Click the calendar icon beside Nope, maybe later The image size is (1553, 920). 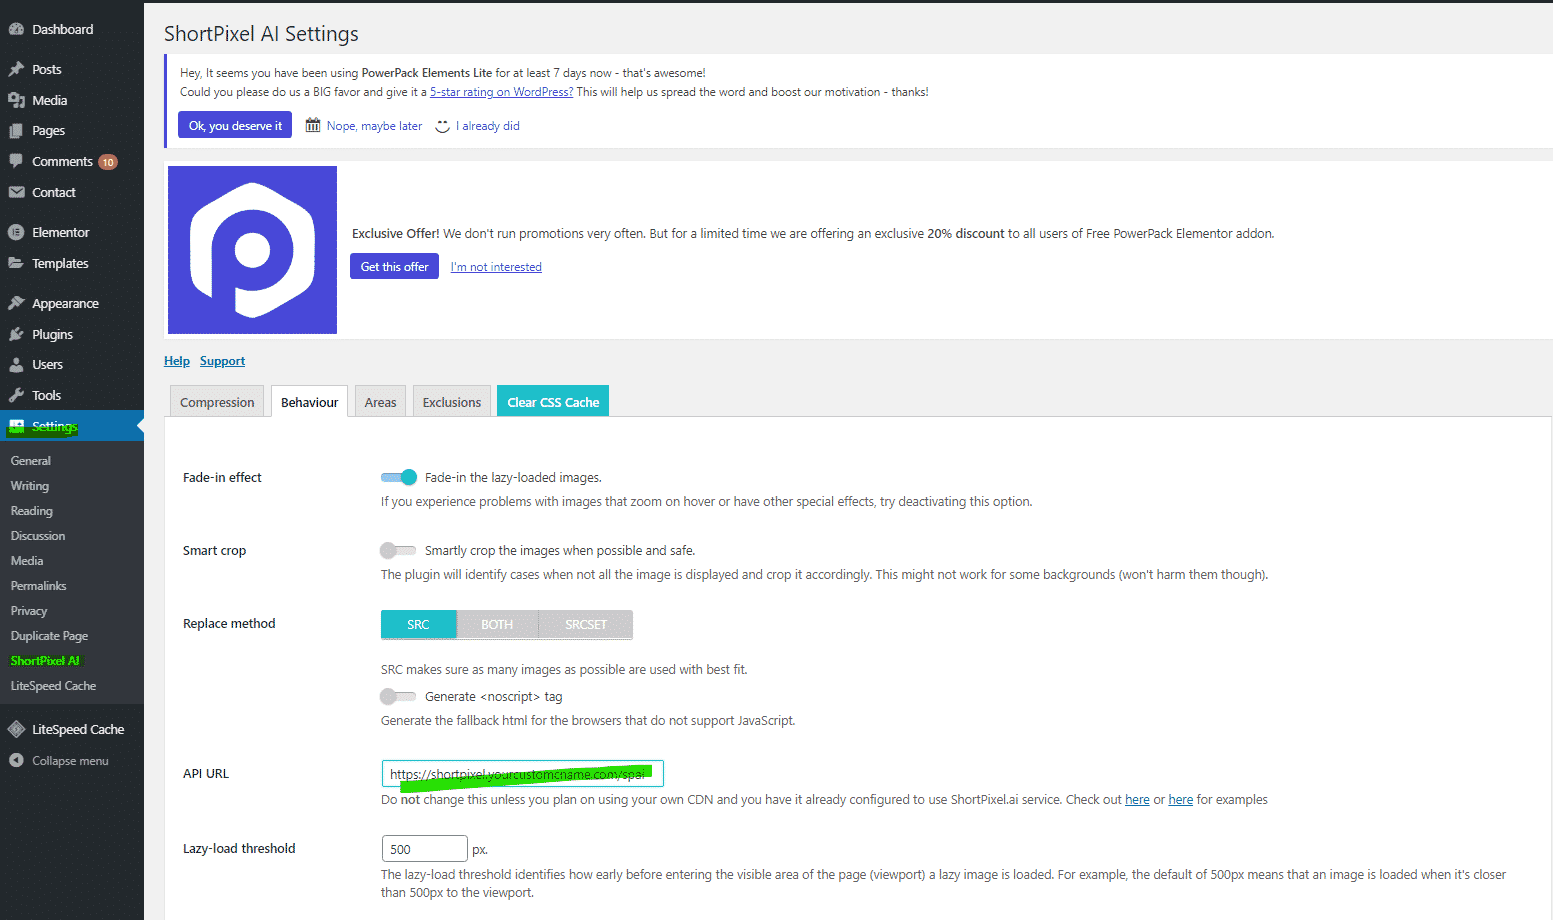coord(313,125)
